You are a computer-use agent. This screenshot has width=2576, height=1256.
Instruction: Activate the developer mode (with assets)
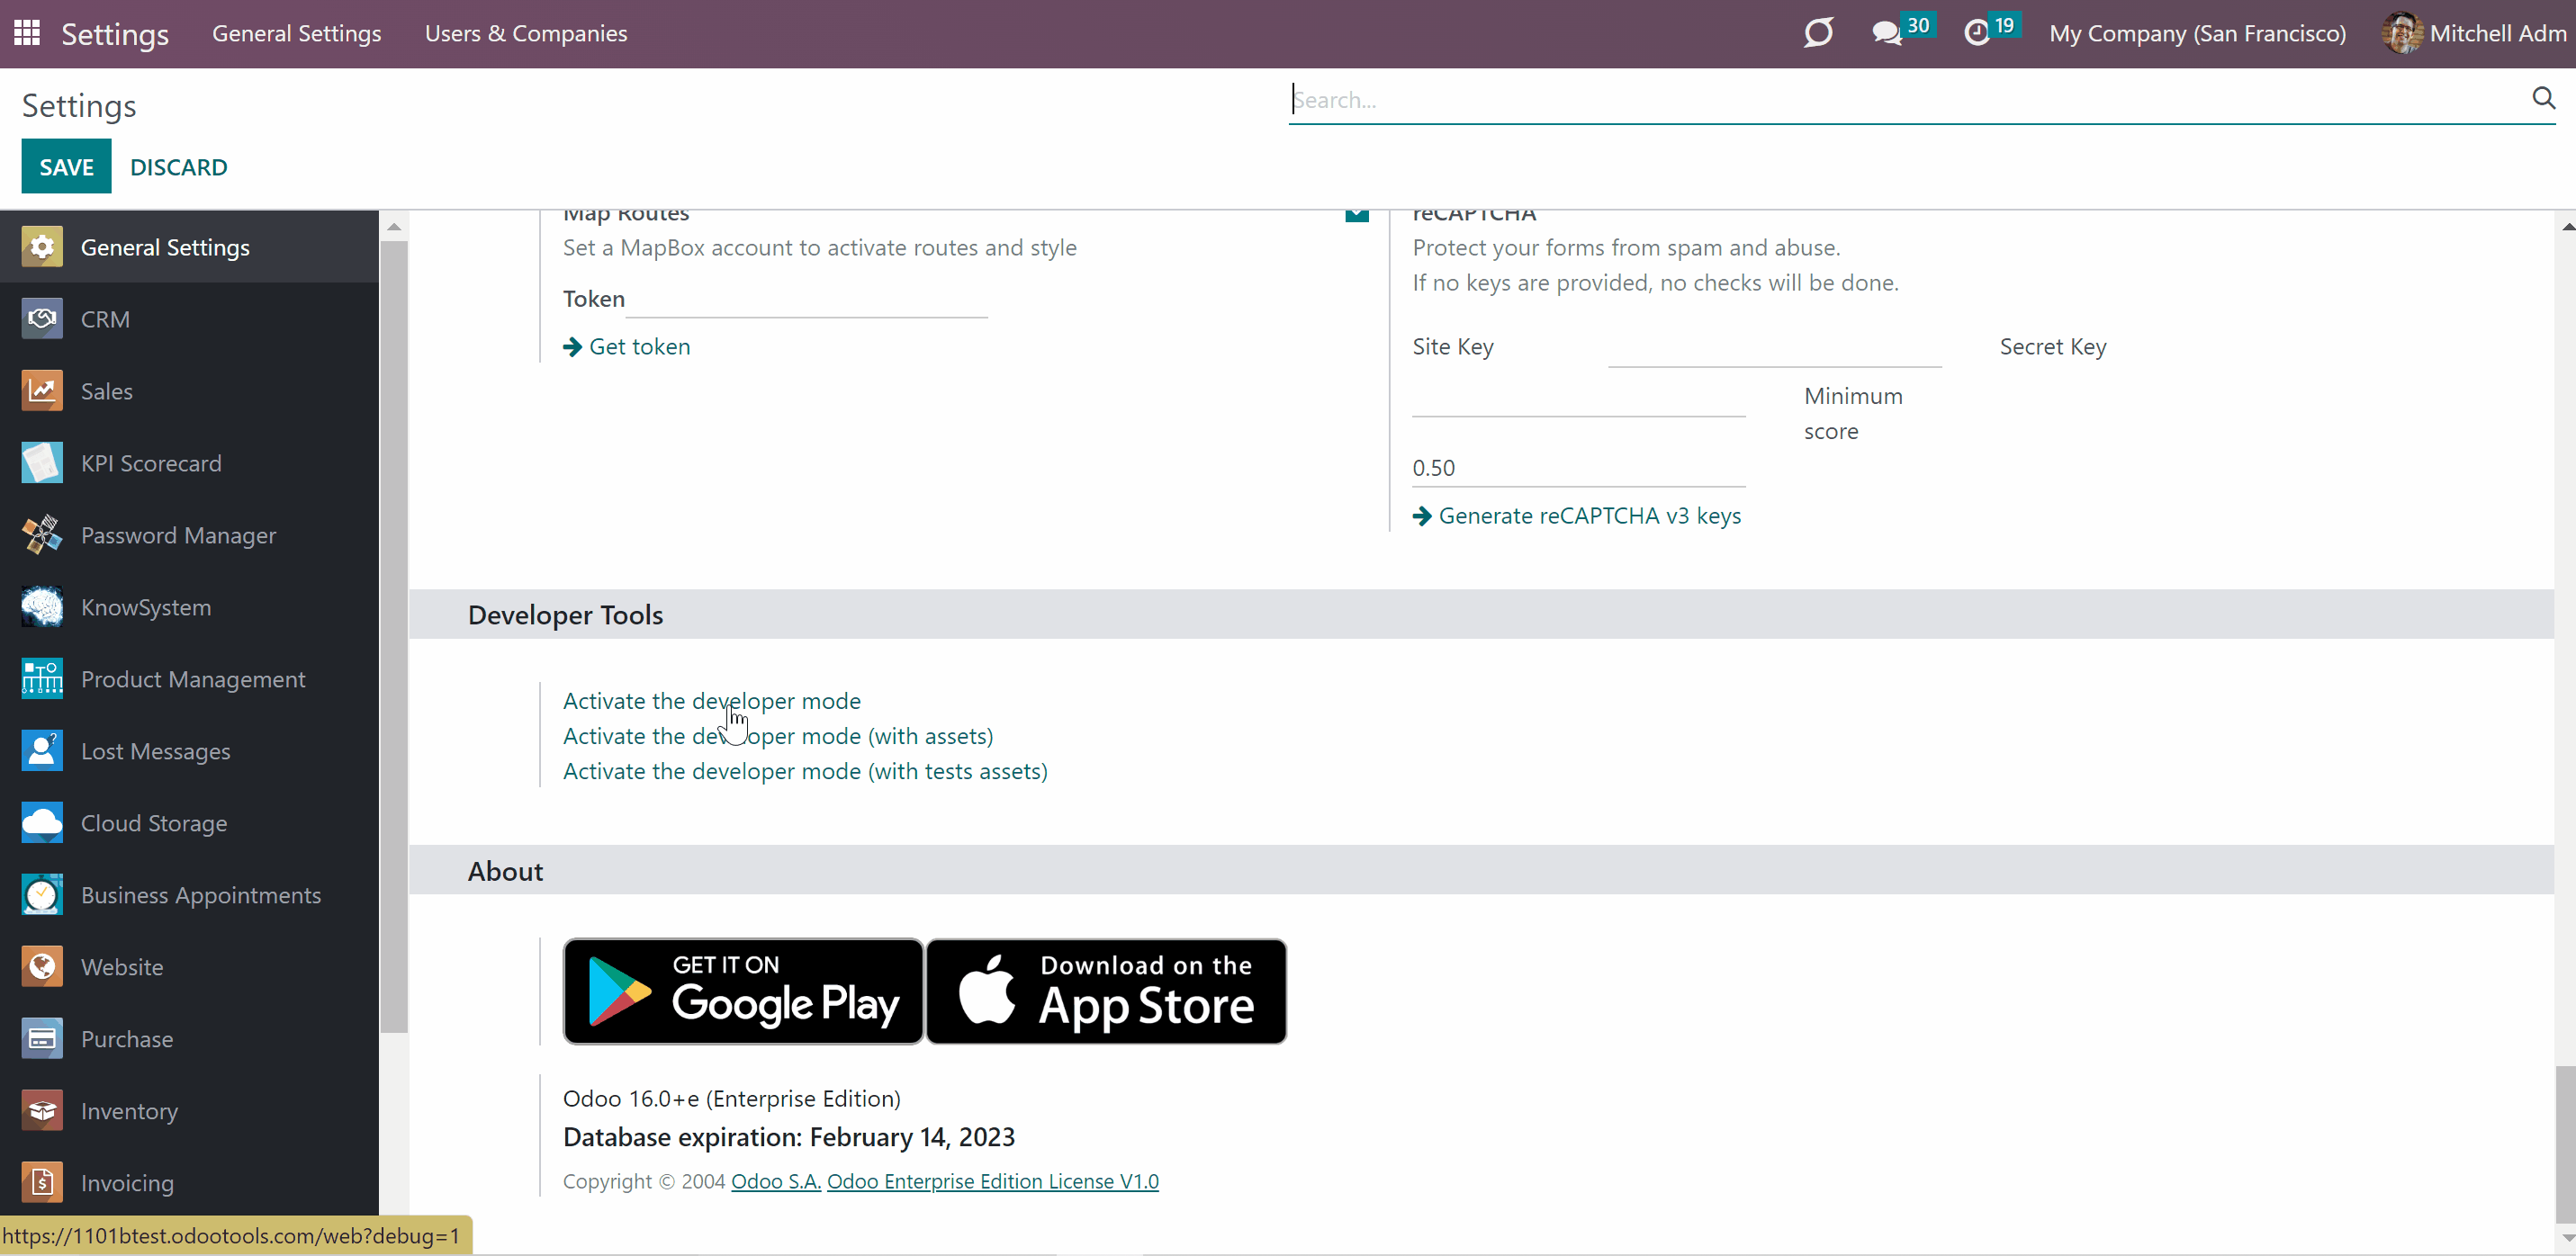(778, 735)
